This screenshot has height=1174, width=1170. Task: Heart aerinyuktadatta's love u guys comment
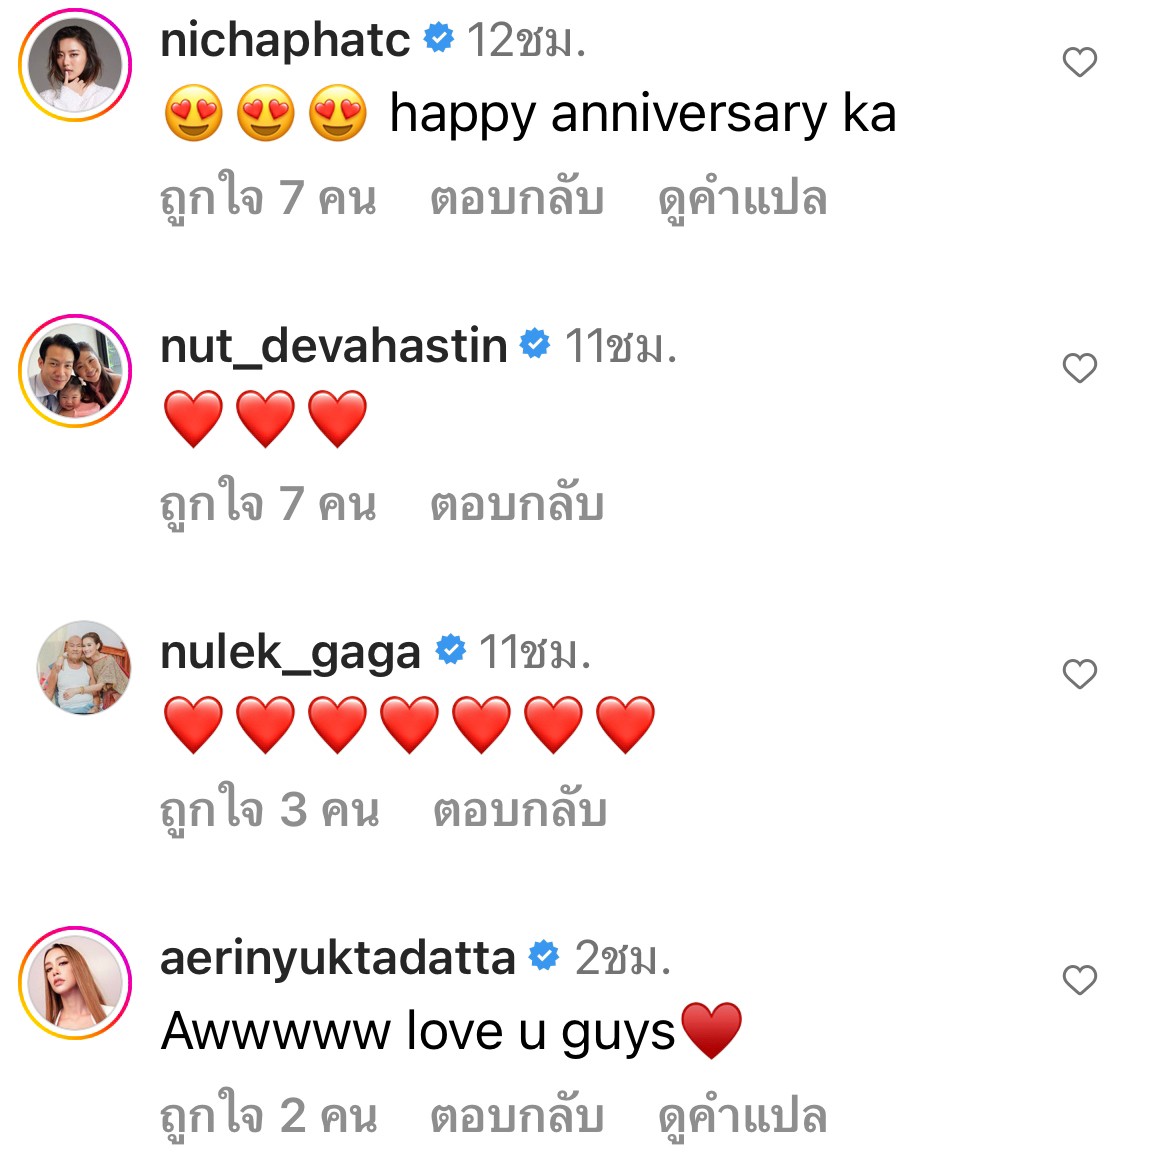click(x=1079, y=981)
